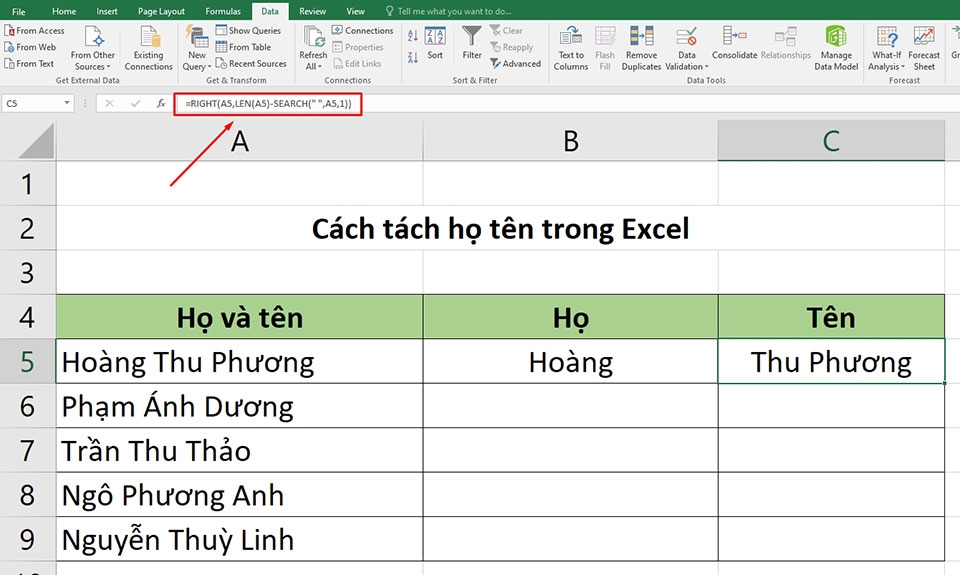Switch to the Review tab

tap(312, 11)
